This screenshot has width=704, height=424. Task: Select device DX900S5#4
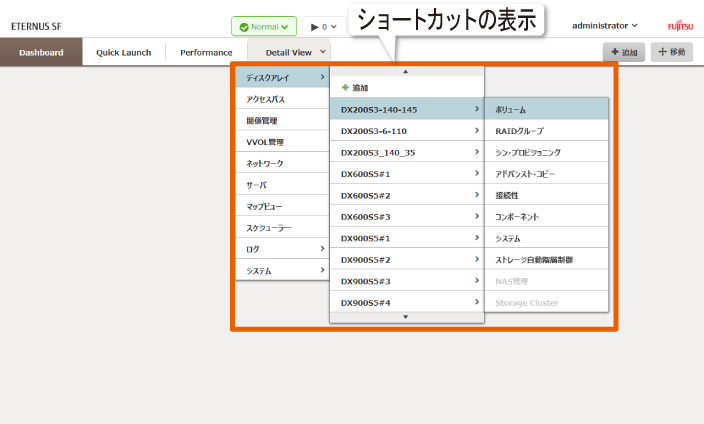[407, 302]
